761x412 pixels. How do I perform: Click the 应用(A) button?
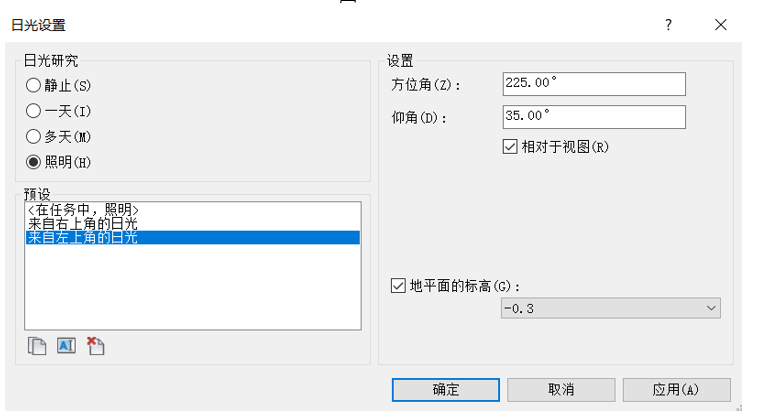(676, 389)
